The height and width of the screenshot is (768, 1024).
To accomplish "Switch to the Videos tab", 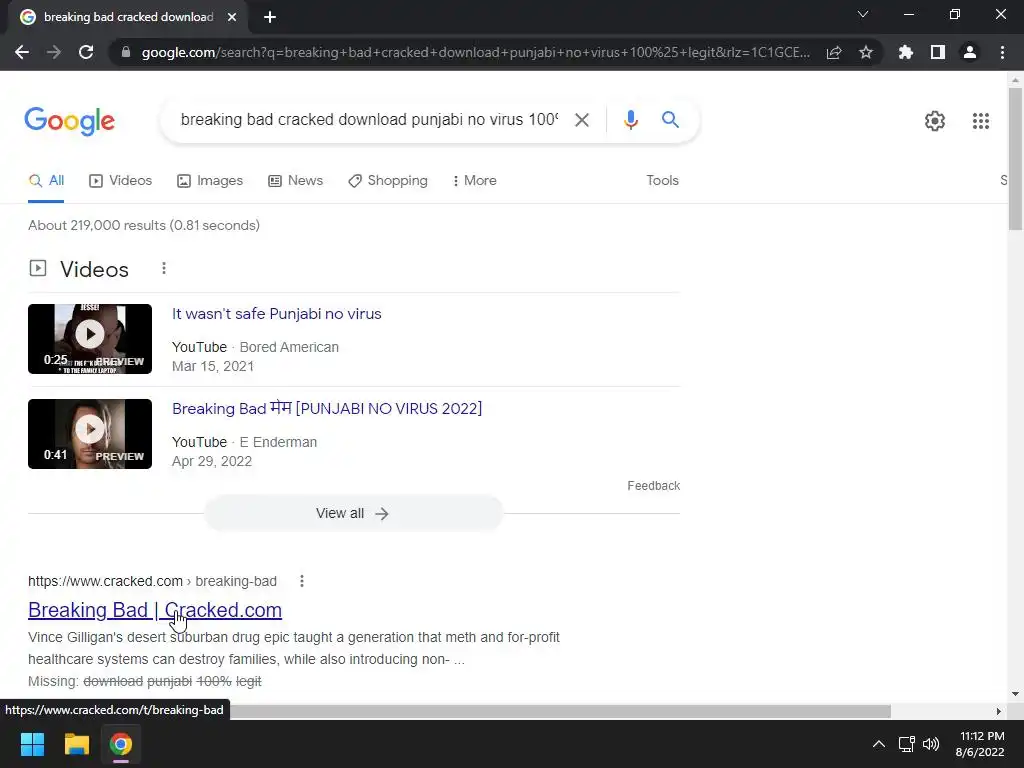I will tap(120, 181).
